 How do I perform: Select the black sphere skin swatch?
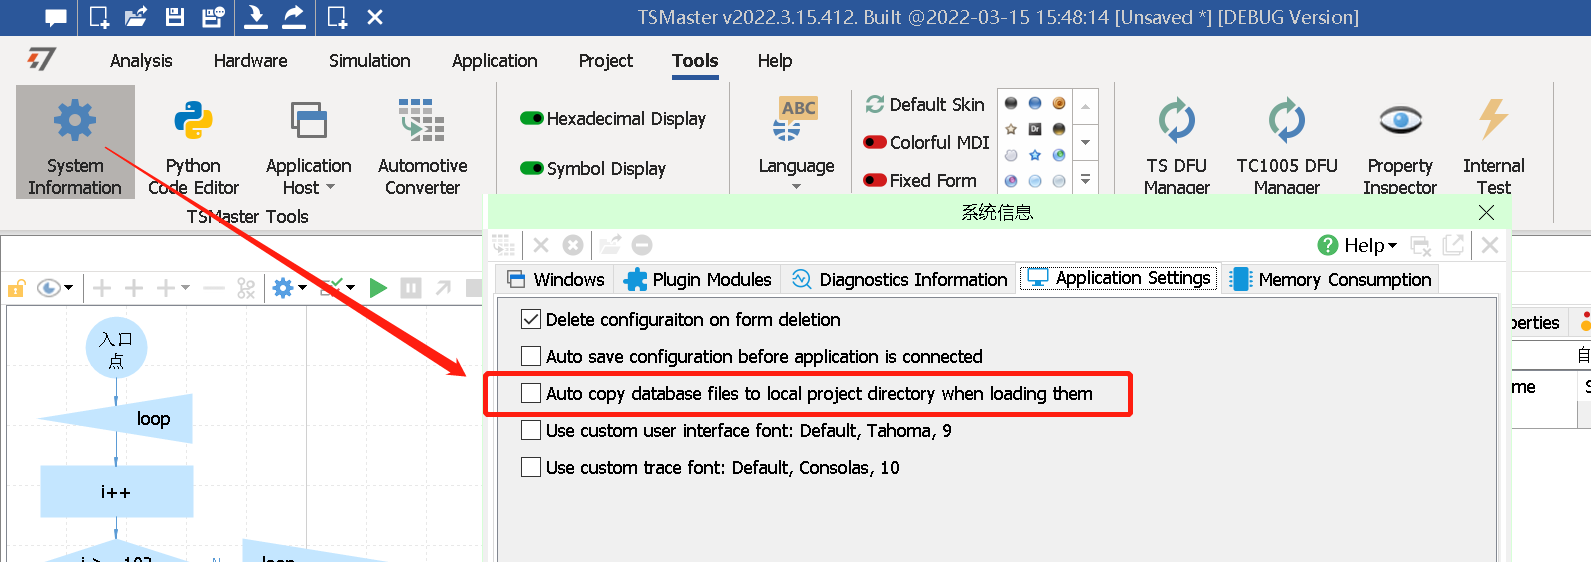tap(1011, 103)
